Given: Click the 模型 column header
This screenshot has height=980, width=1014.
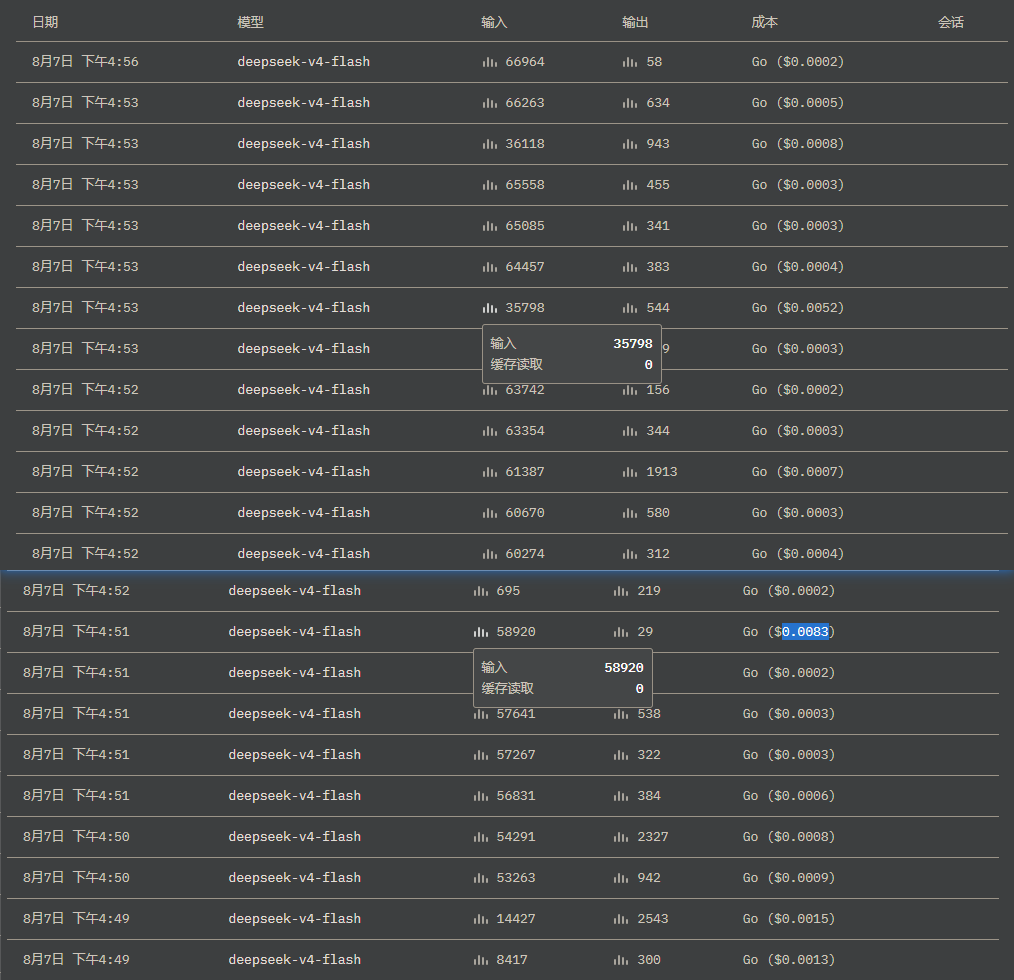Looking at the screenshot, I should coord(250,22).
